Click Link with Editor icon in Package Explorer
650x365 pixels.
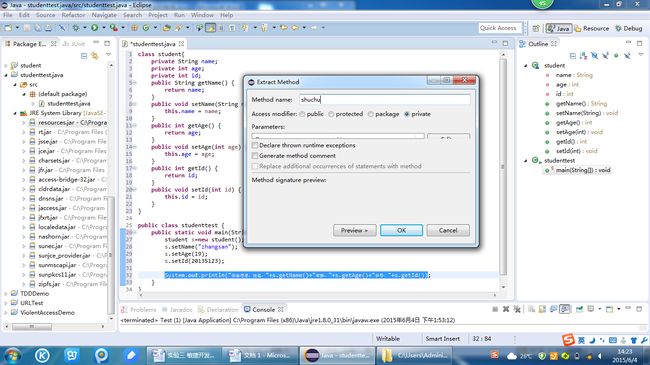(95, 55)
